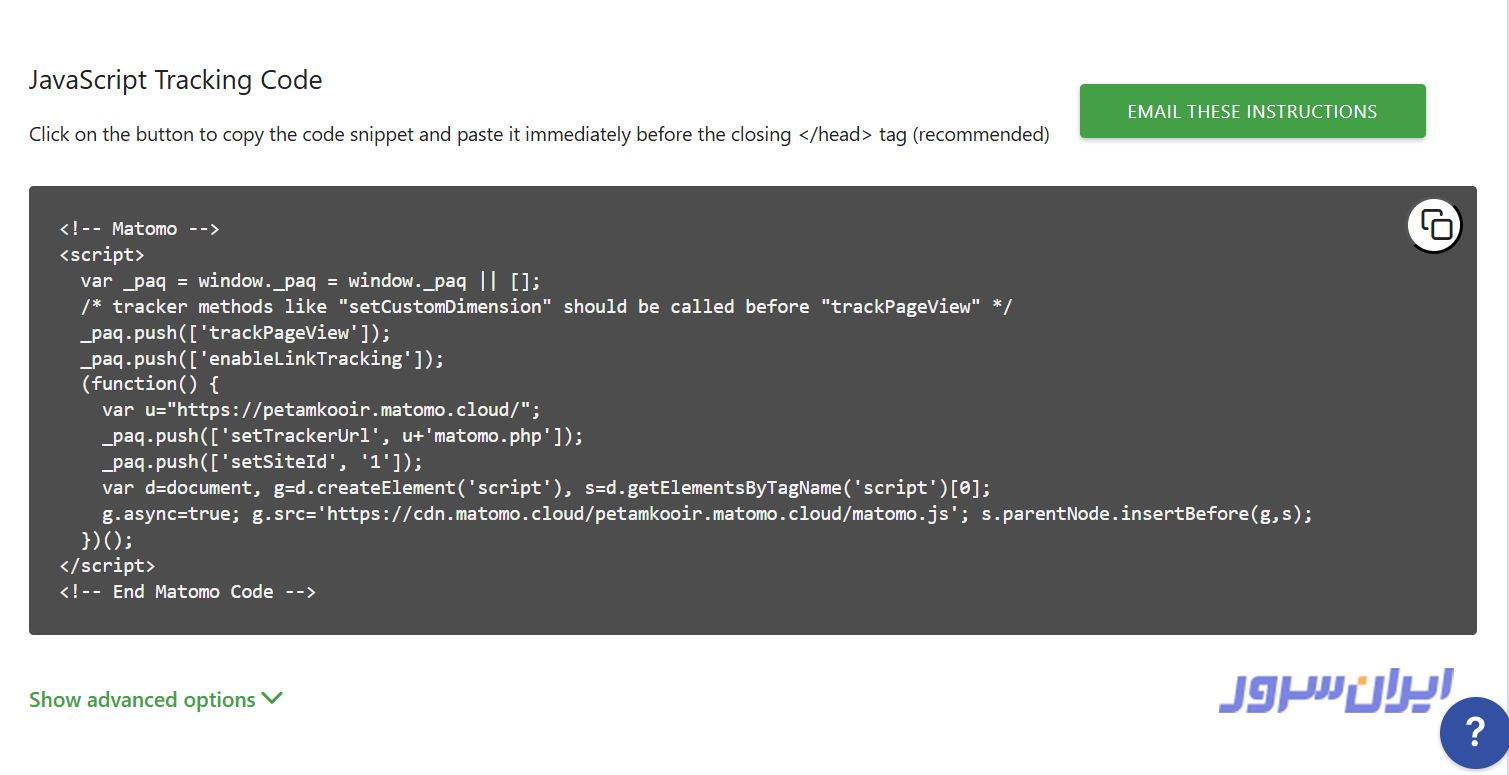Viewport: 1509px width, 775px height.
Task: Click the trackPageView push line
Action: [235, 333]
